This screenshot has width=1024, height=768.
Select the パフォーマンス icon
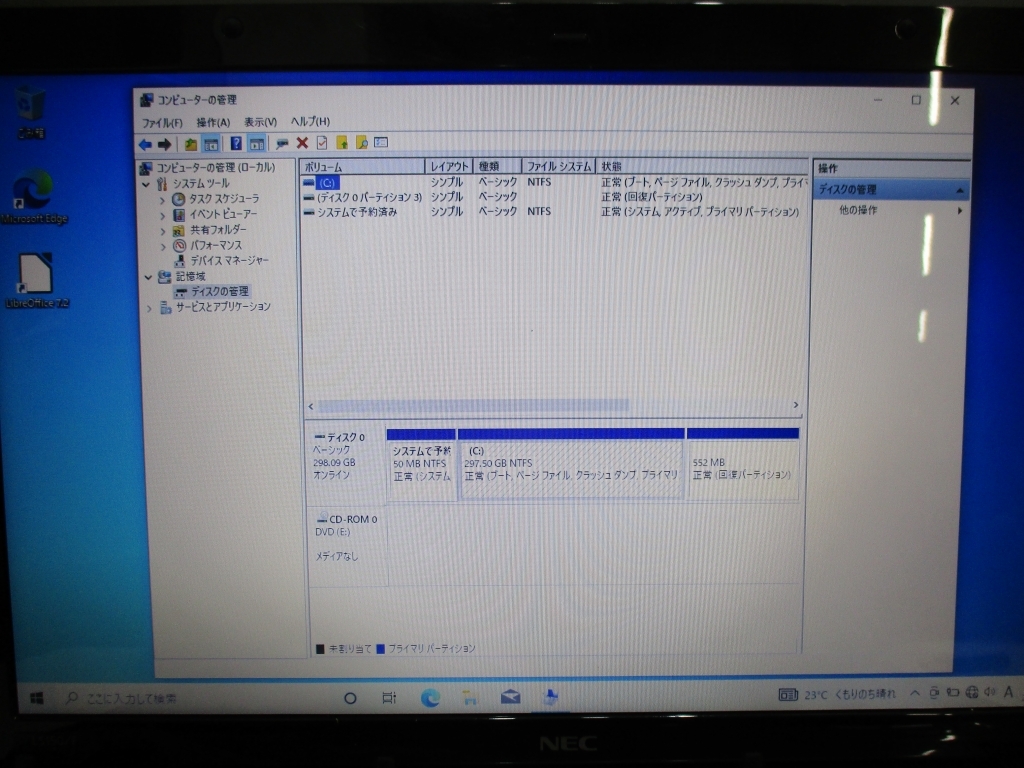[x=179, y=246]
